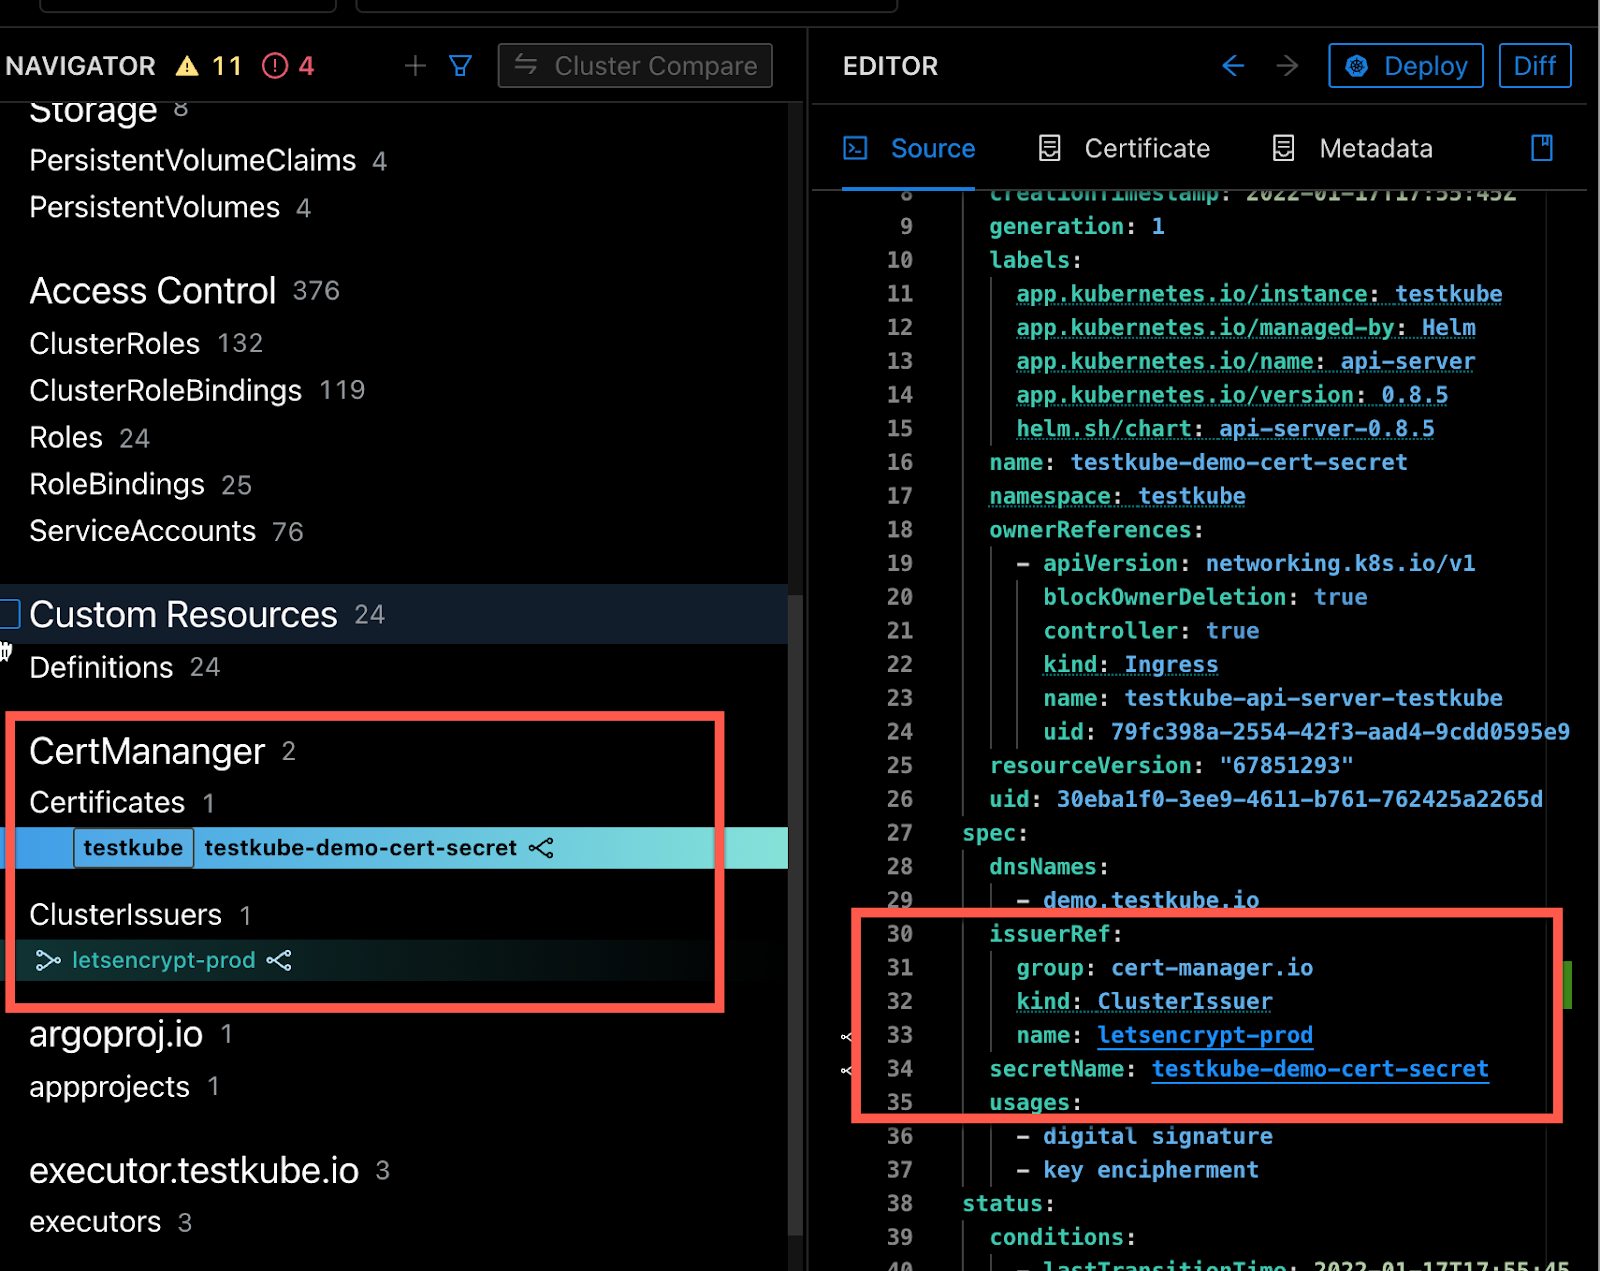Follow the letsencrypt-prod link on line 33
The width and height of the screenshot is (1600, 1271).
[1205, 1035]
